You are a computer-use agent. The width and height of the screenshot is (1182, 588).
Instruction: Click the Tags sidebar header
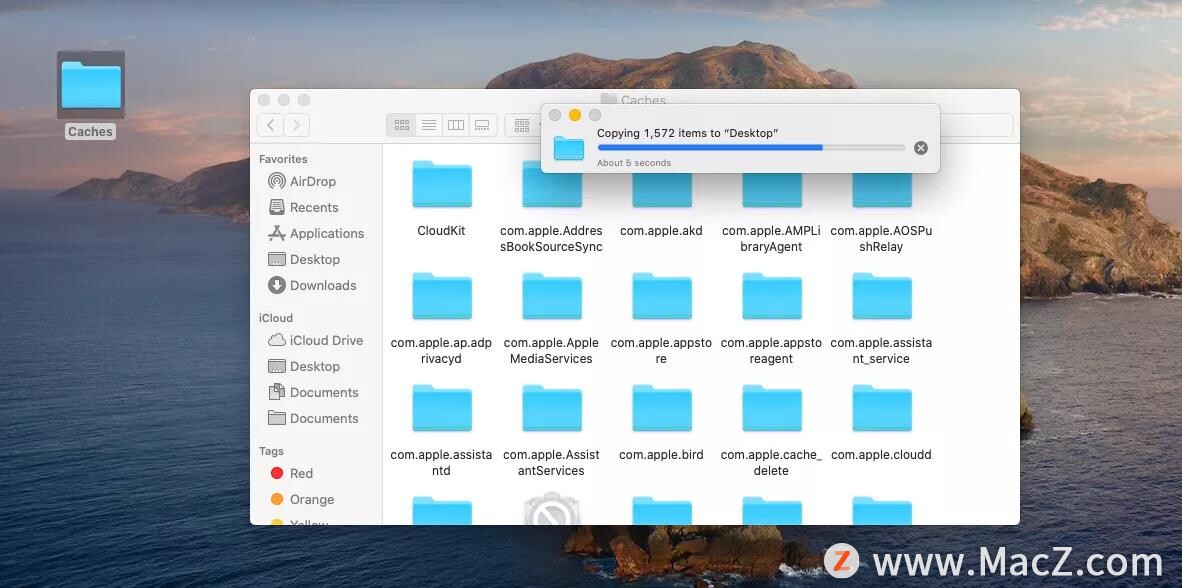point(271,451)
